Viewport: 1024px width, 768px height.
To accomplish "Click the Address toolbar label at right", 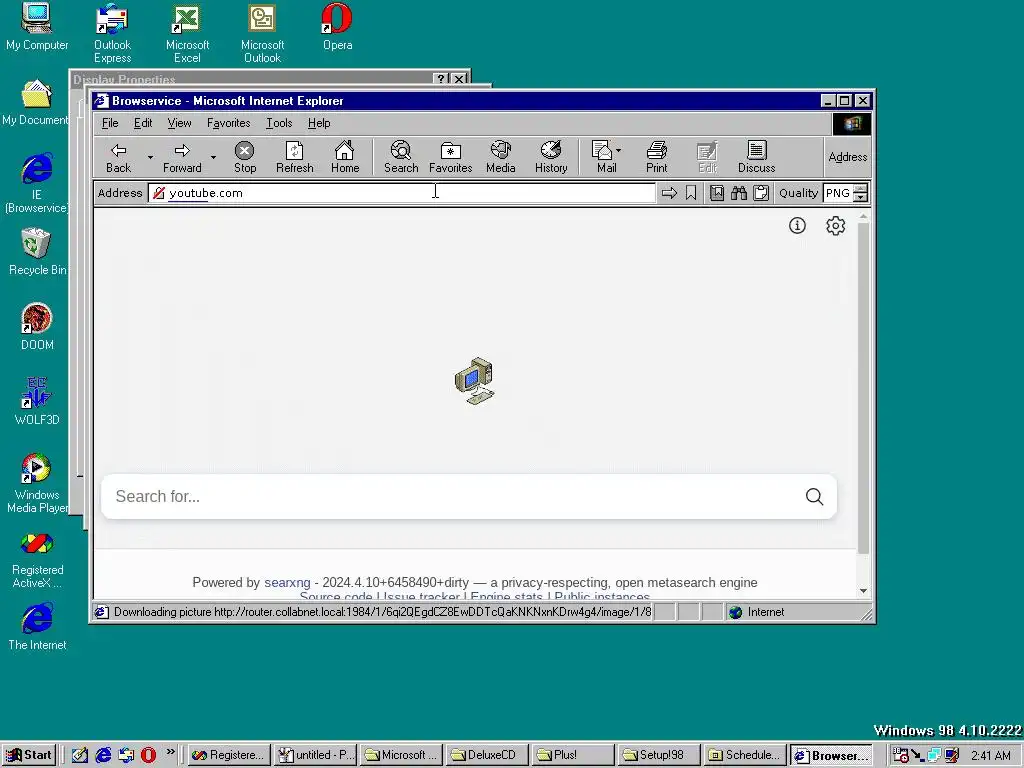I will tap(847, 157).
